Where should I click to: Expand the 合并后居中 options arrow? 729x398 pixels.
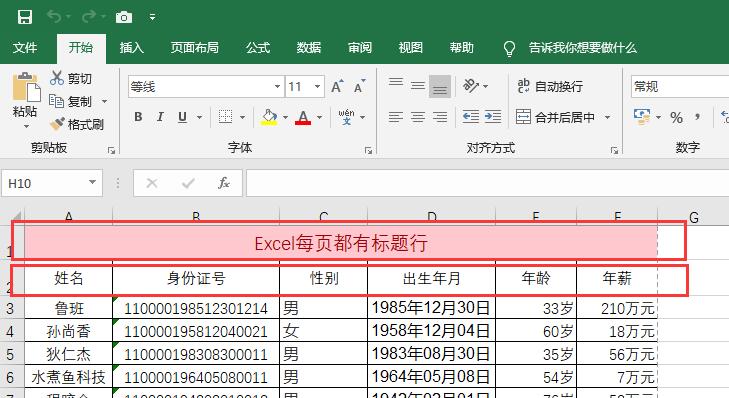pyautogui.click(x=607, y=117)
